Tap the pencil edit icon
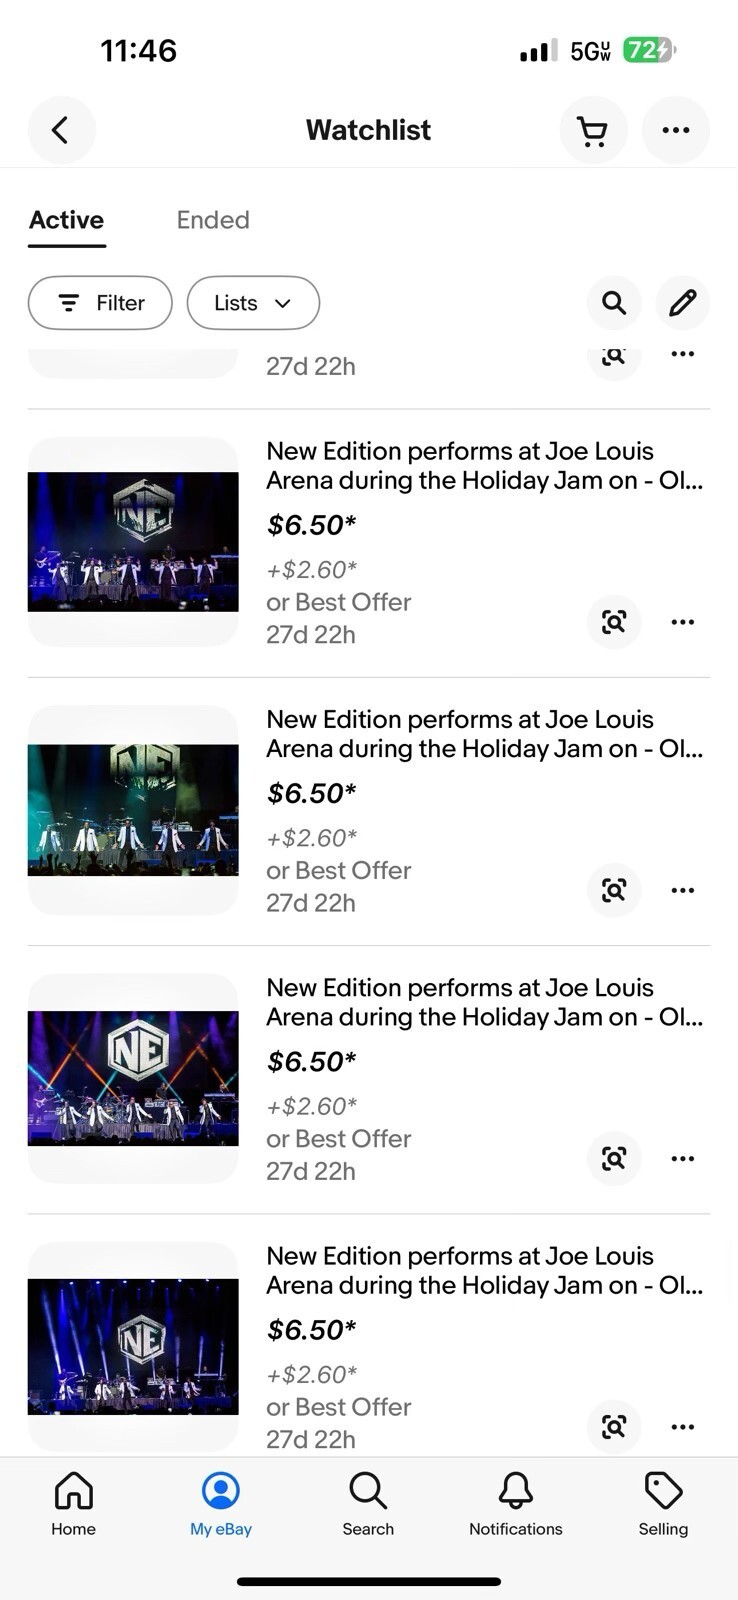Screen dimensions: 738x1600 point(683,302)
